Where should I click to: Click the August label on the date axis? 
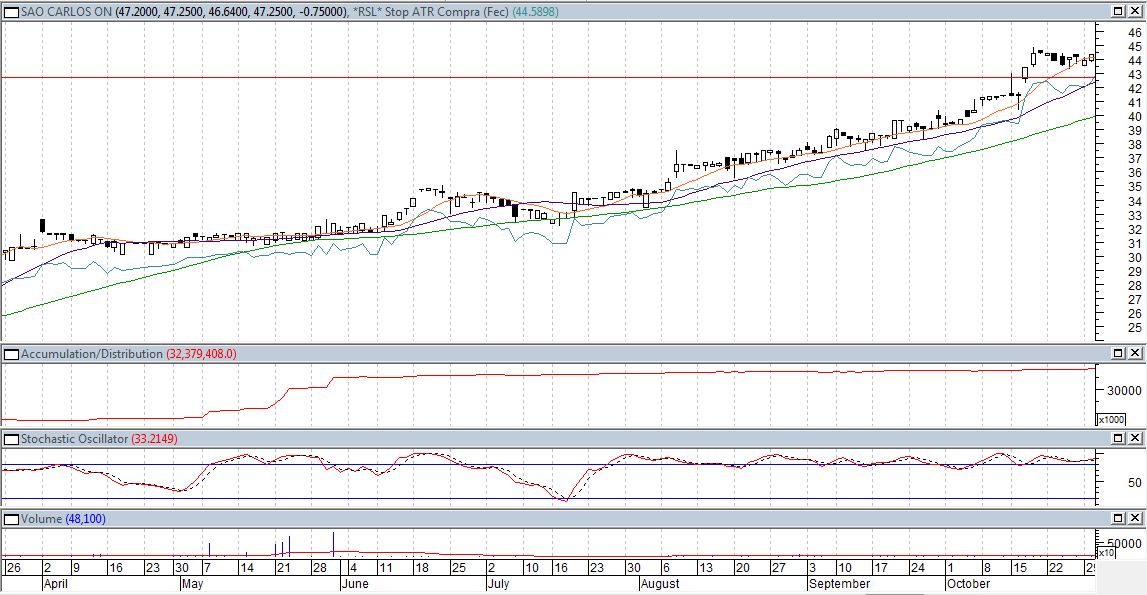click(660, 583)
